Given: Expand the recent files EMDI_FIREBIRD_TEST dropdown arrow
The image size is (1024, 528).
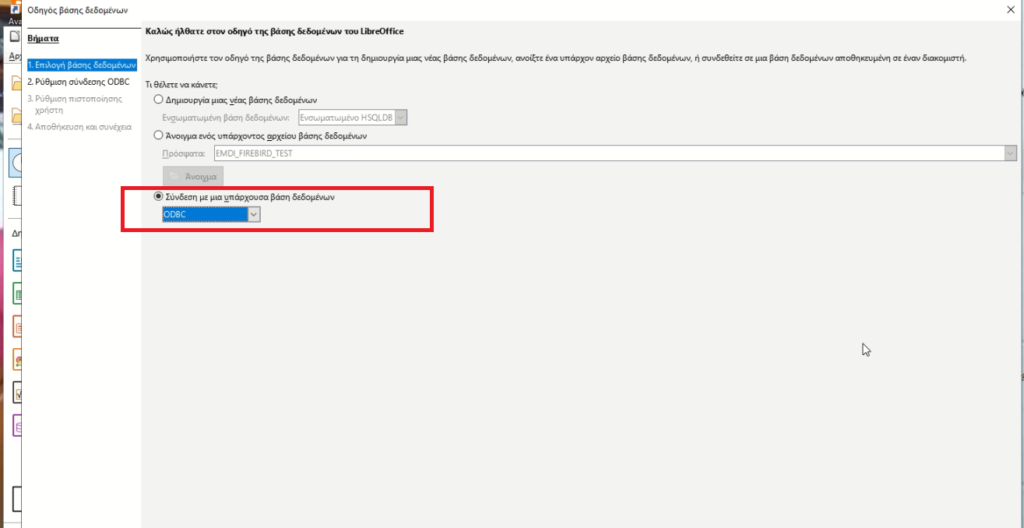Looking at the screenshot, I should pos(1010,152).
